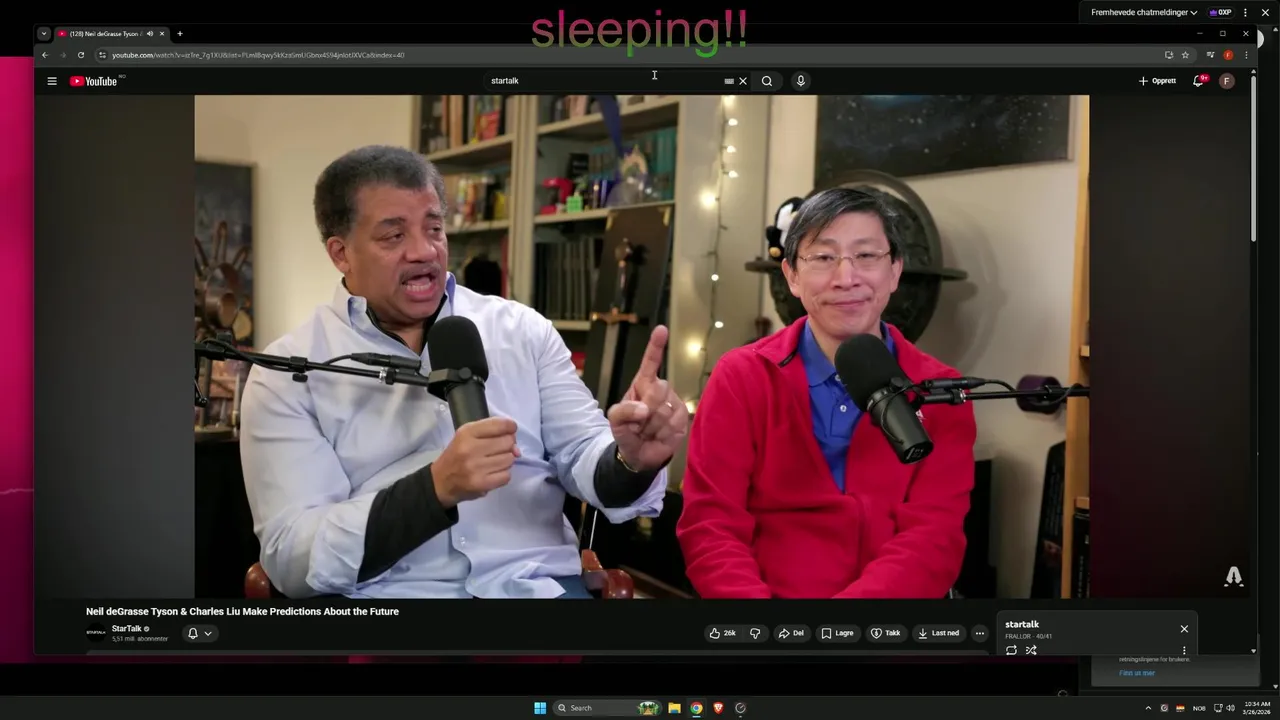Screen dimensions: 1280x720
Task: Open the YouTube notifications bell
Action: tap(1198, 81)
